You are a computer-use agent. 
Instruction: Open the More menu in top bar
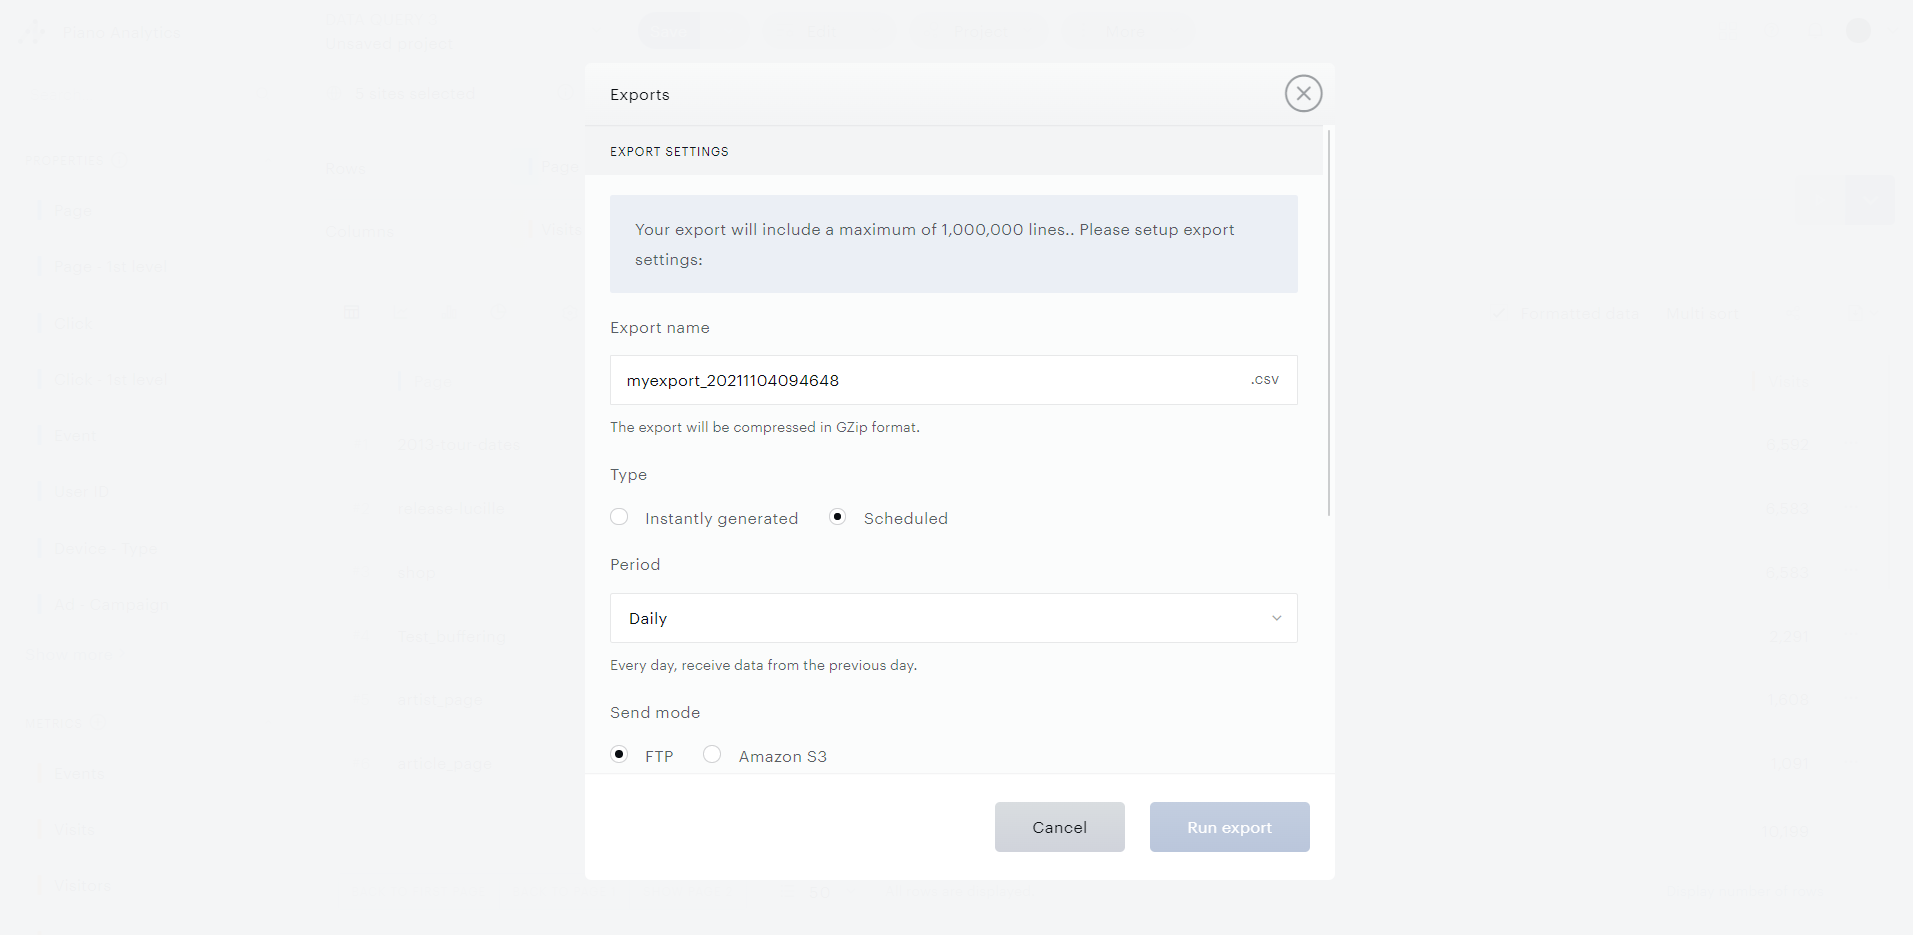tap(1125, 33)
